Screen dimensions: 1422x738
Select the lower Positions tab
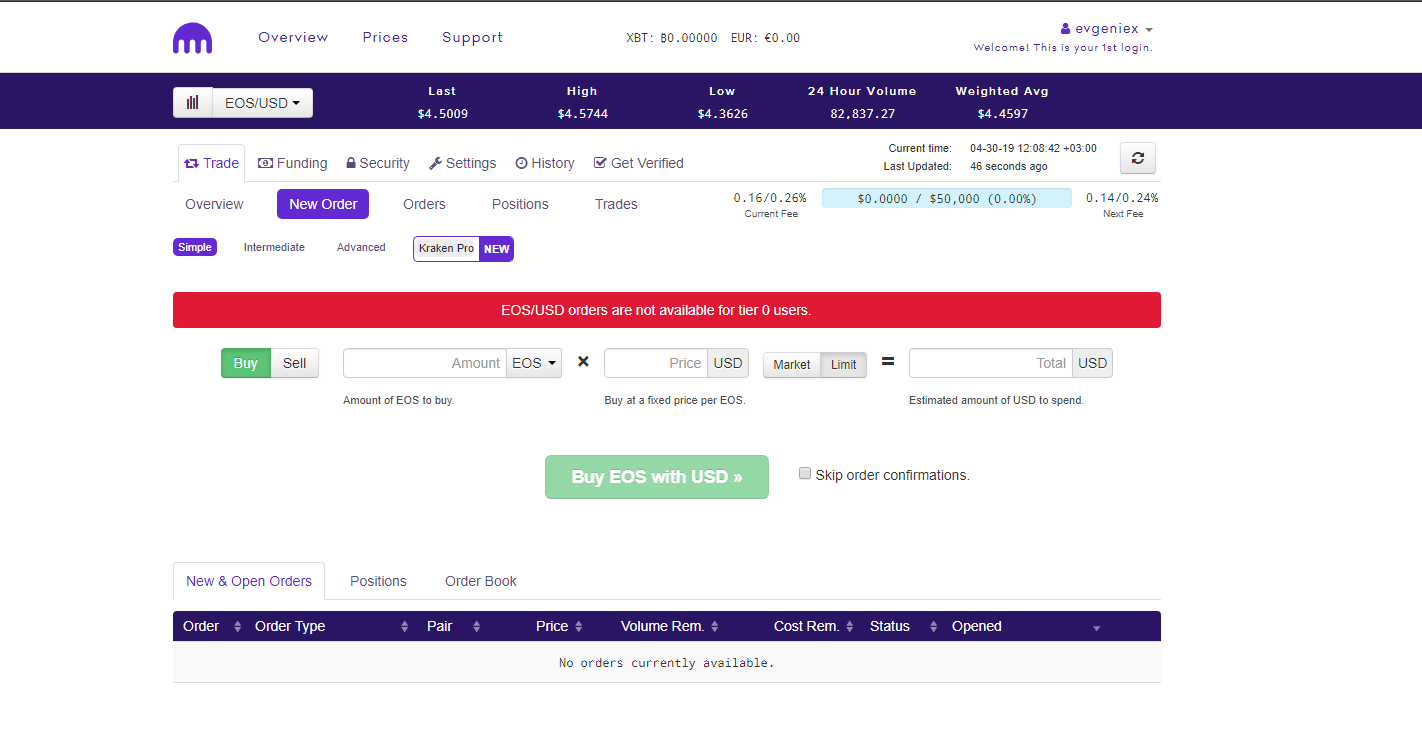[378, 581]
